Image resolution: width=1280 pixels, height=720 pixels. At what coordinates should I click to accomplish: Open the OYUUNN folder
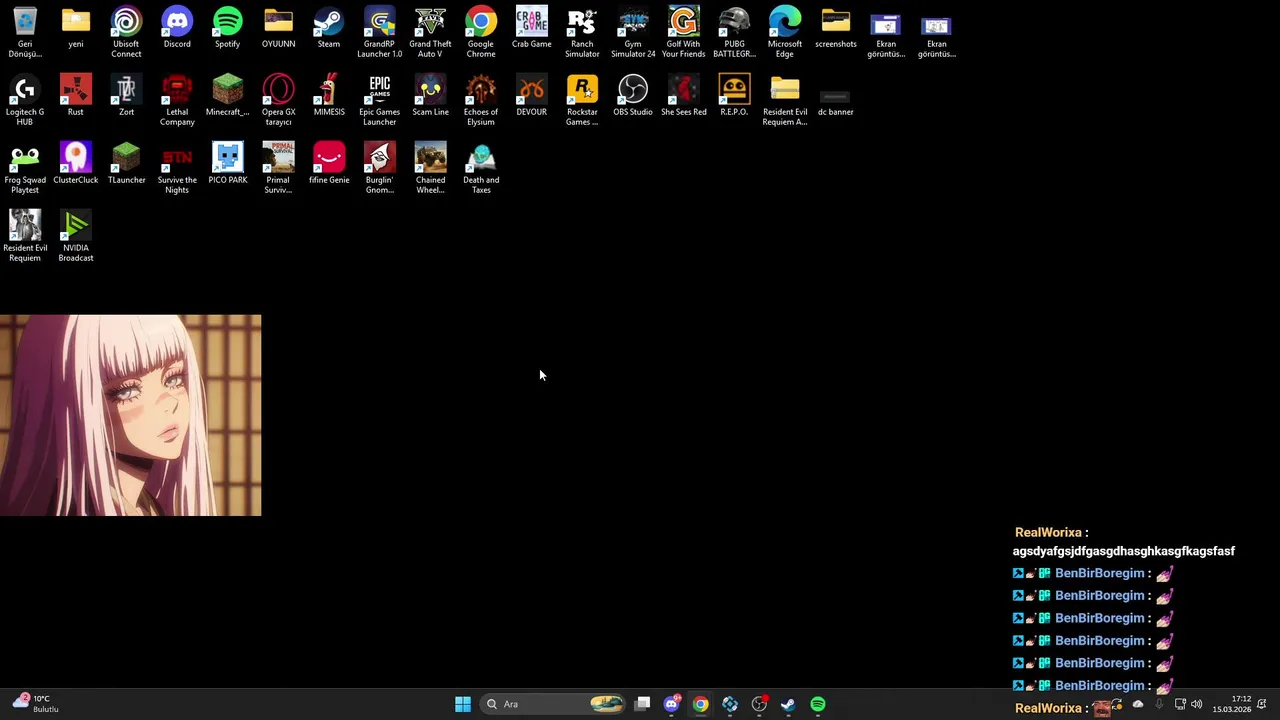(278, 28)
